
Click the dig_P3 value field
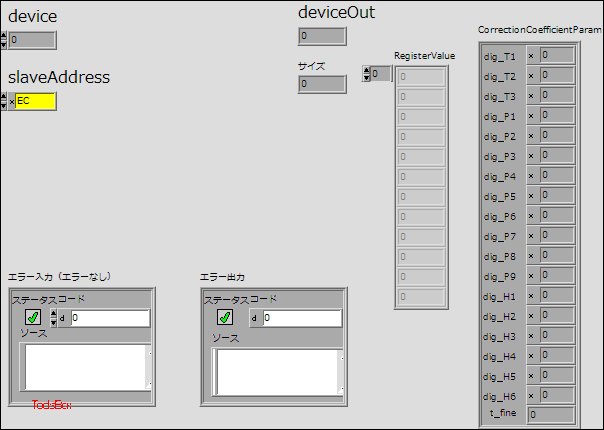coord(557,156)
